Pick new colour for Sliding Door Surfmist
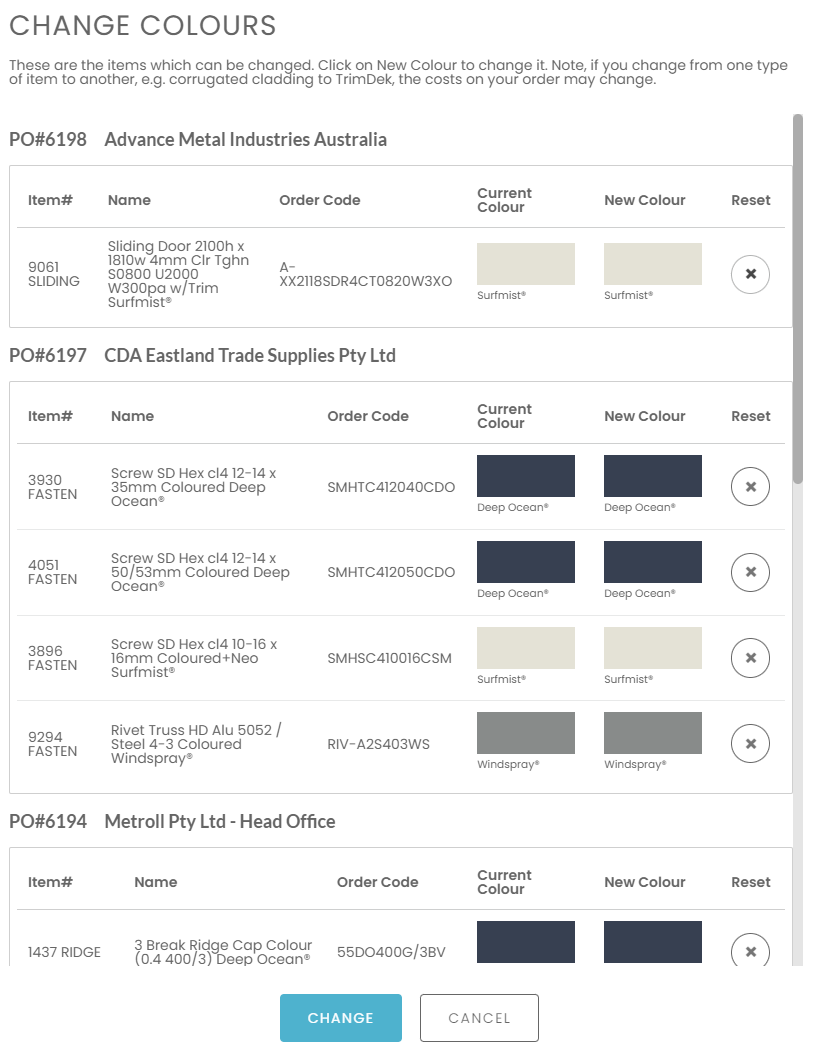This screenshot has height=1054, width=816. (x=652, y=264)
